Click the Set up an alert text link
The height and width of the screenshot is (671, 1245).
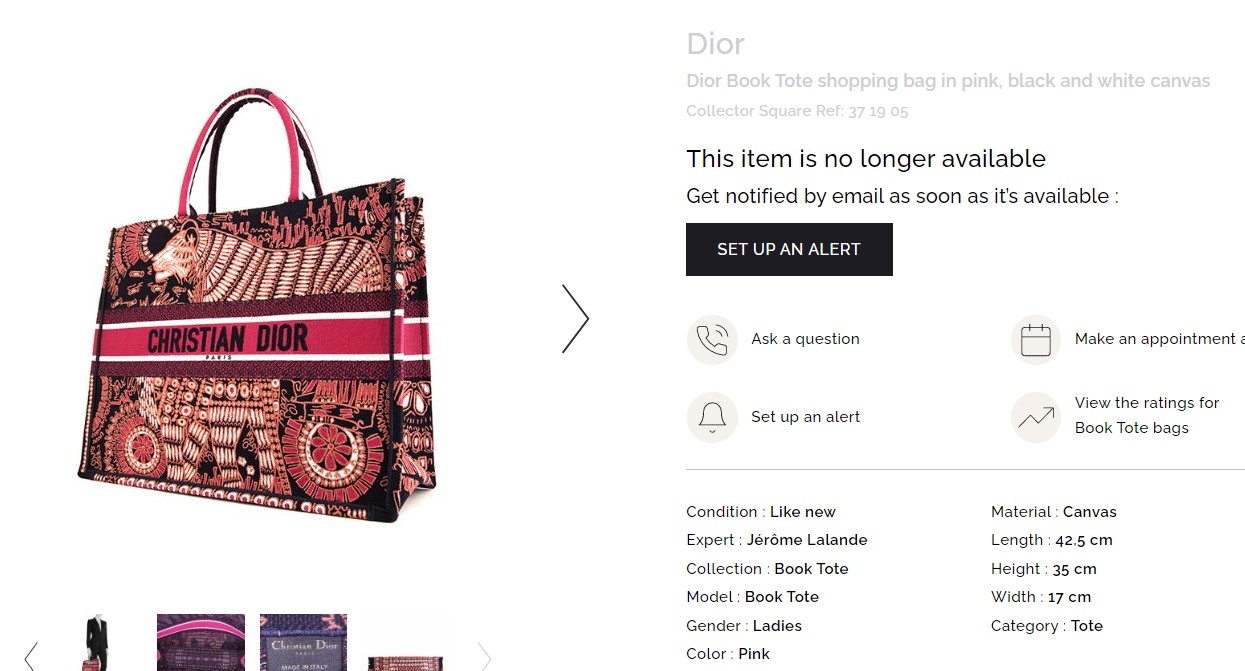click(805, 417)
